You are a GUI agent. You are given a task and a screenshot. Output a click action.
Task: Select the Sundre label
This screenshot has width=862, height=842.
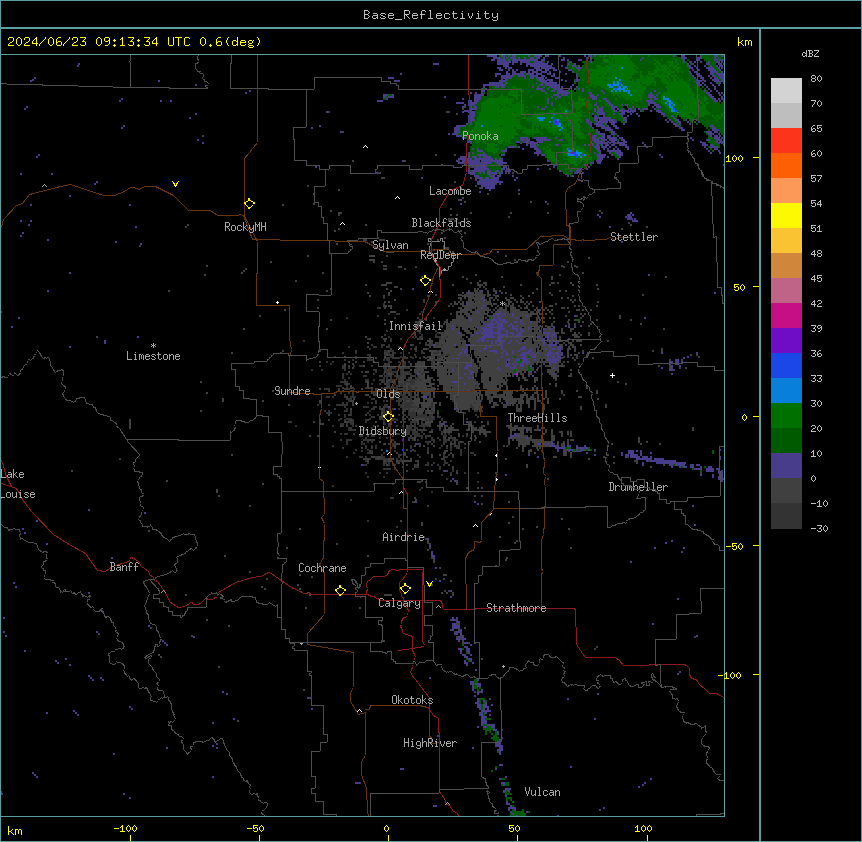click(x=292, y=391)
